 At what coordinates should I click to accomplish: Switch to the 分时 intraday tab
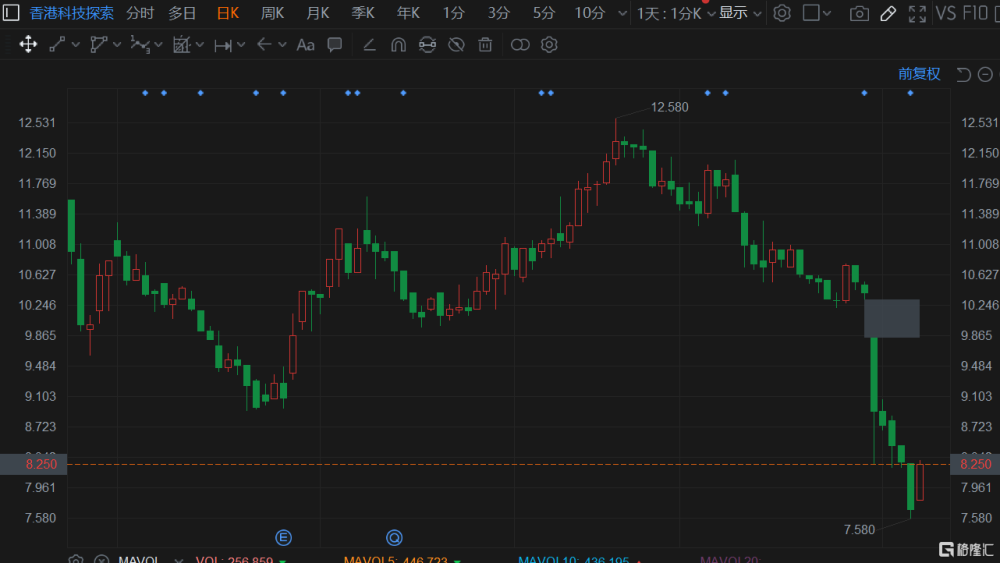[140, 13]
